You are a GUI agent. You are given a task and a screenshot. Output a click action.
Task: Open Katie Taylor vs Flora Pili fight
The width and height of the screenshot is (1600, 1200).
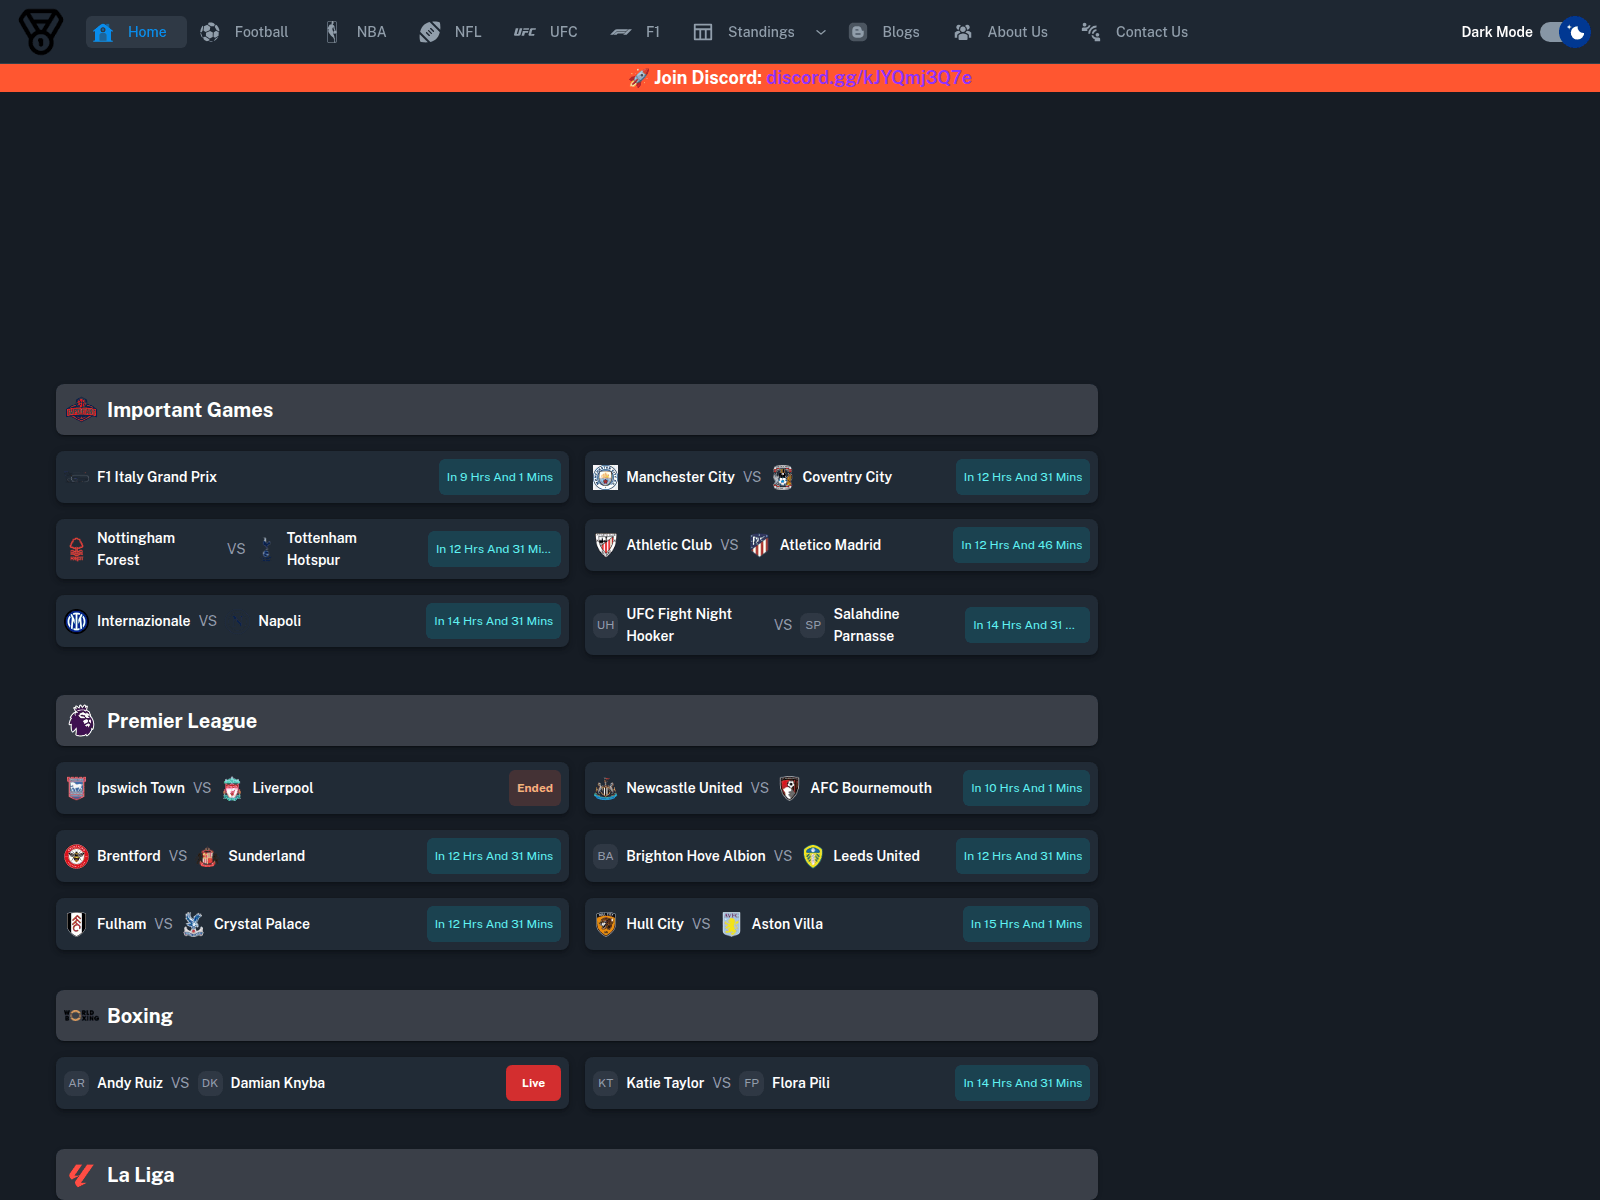(x=841, y=1083)
